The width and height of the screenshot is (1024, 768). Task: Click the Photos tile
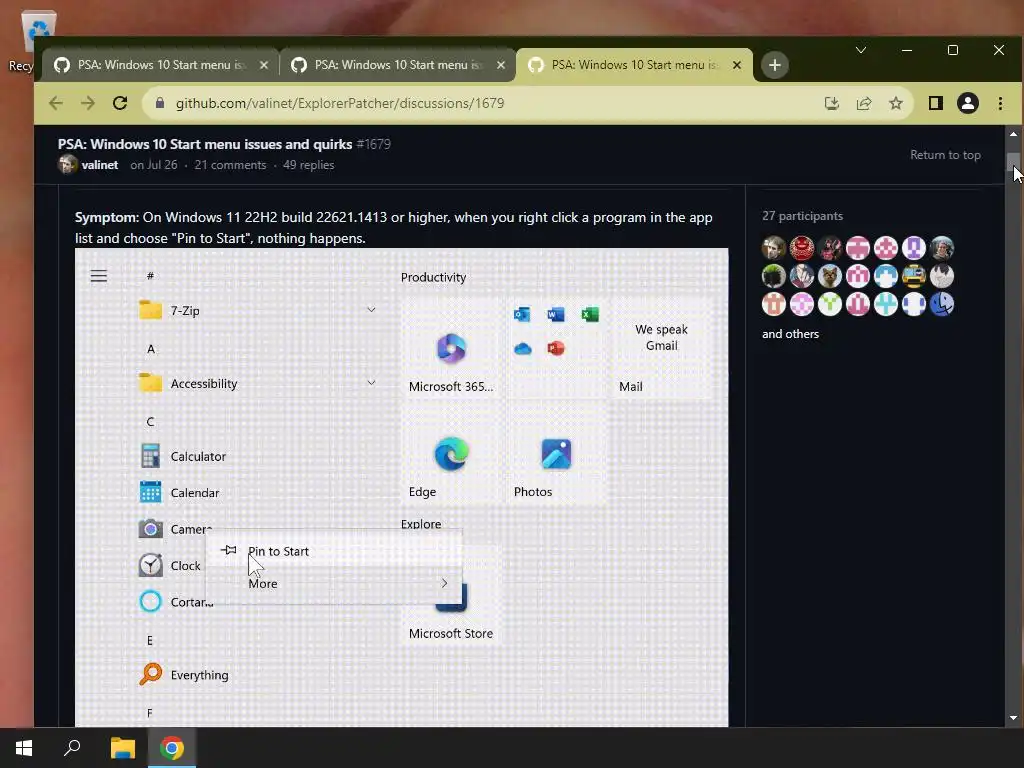pos(556,456)
